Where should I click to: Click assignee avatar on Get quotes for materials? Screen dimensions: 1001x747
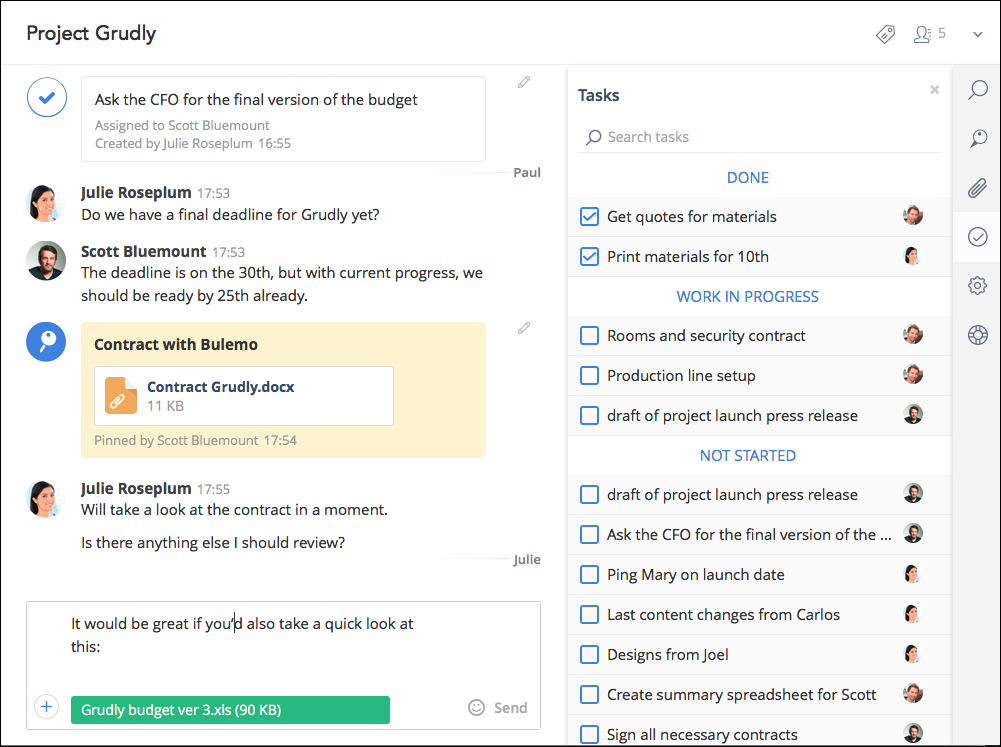913,216
